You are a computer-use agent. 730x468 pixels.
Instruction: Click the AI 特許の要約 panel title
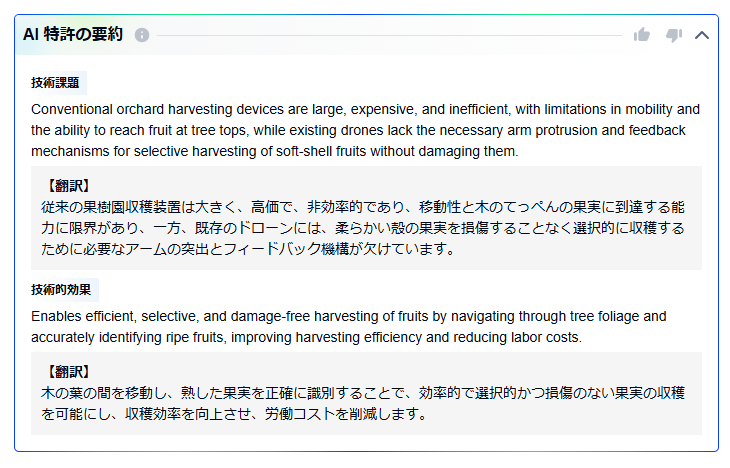point(73,35)
